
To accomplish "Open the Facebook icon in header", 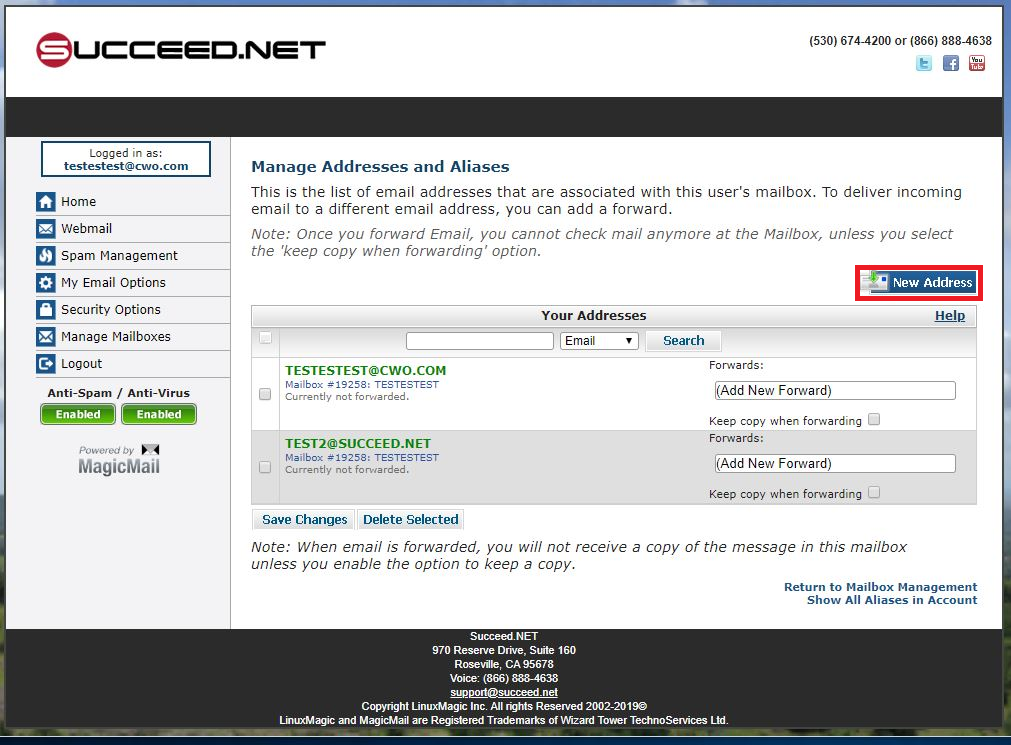I will point(950,63).
